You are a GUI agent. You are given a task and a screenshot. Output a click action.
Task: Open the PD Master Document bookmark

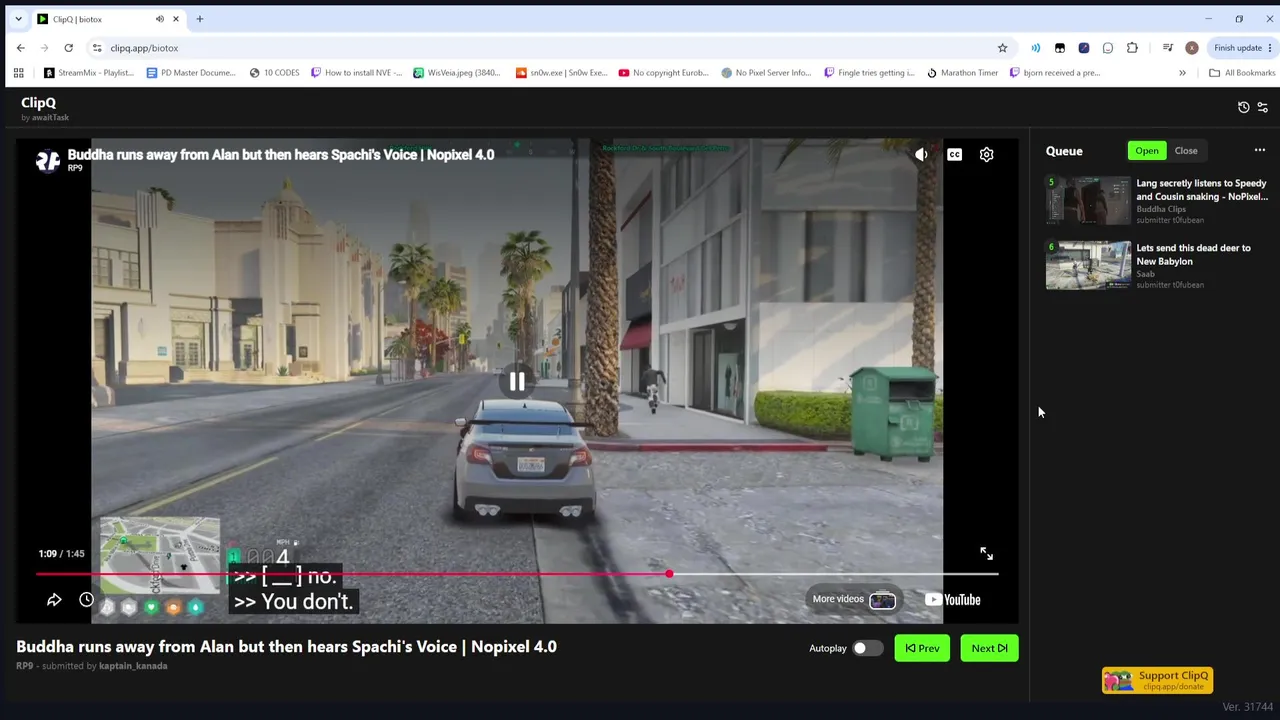pos(191,72)
